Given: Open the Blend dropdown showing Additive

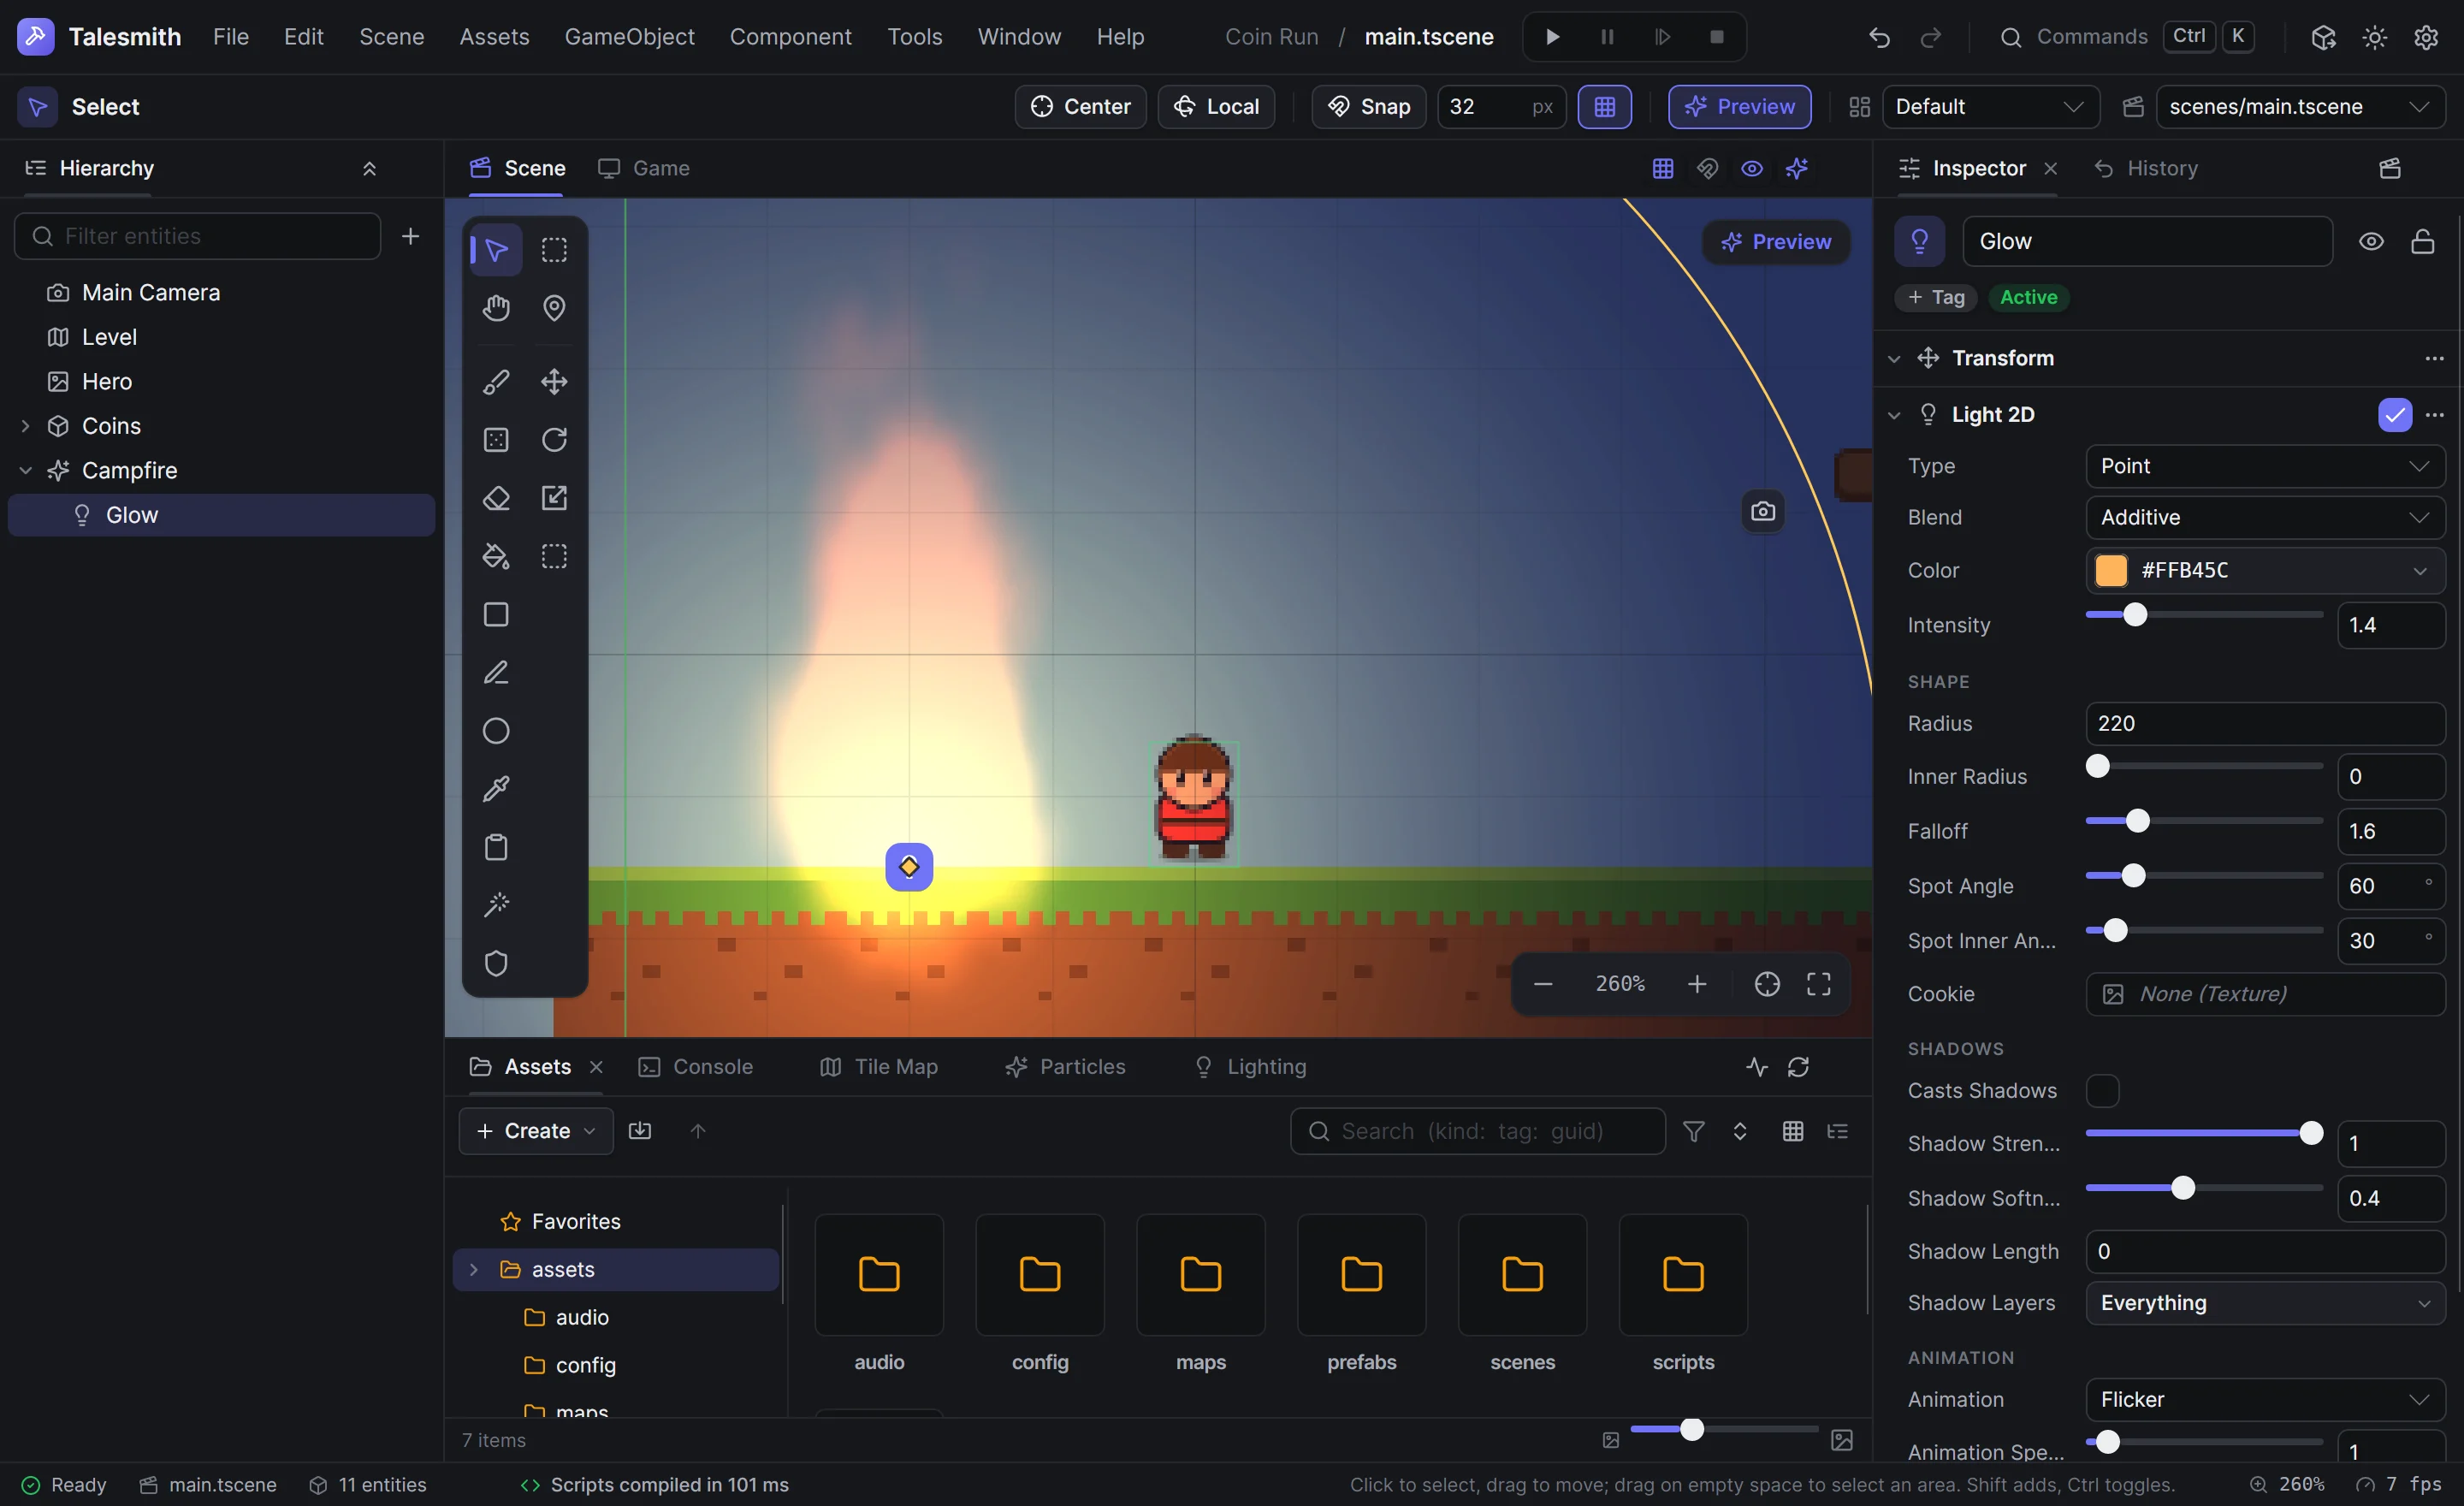Looking at the screenshot, I should 2265,518.
